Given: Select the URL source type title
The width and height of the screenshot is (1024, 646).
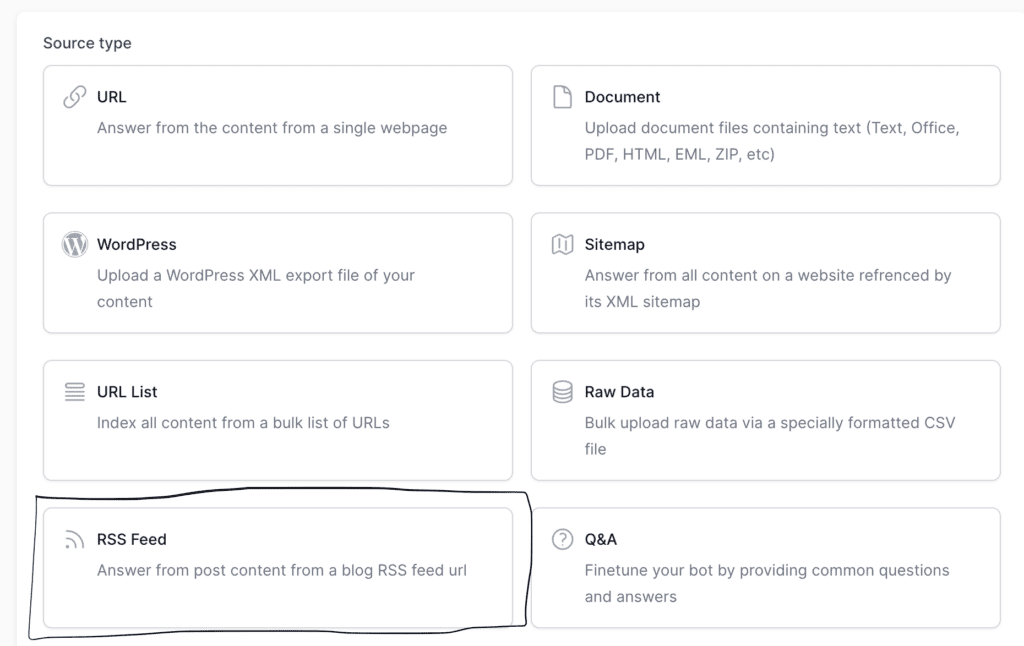Looking at the screenshot, I should click(111, 97).
